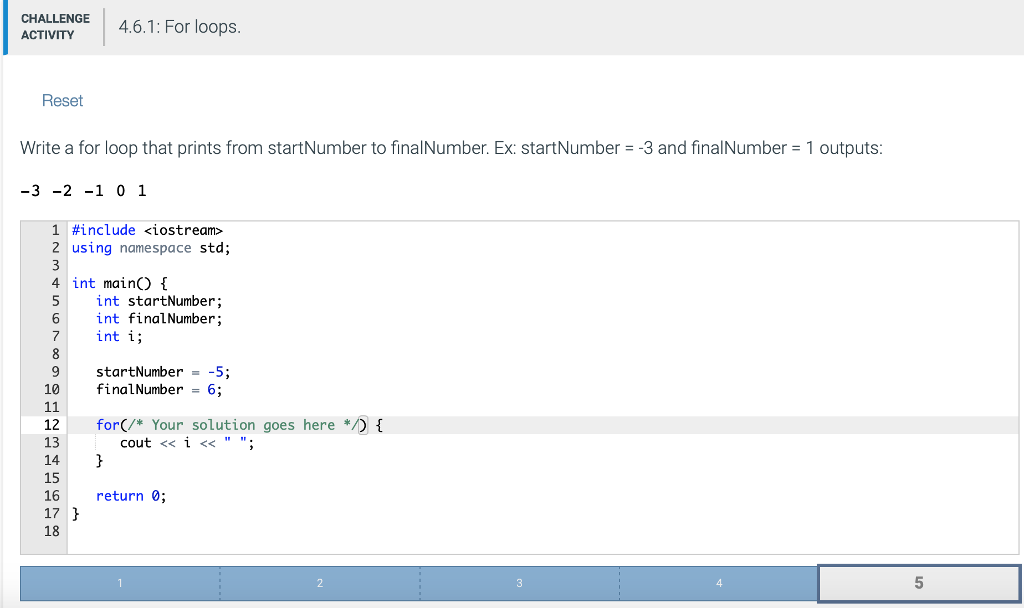Image resolution: width=1024 pixels, height=608 pixels.
Task: Click the closing brace on line 17
Action: (x=75, y=513)
